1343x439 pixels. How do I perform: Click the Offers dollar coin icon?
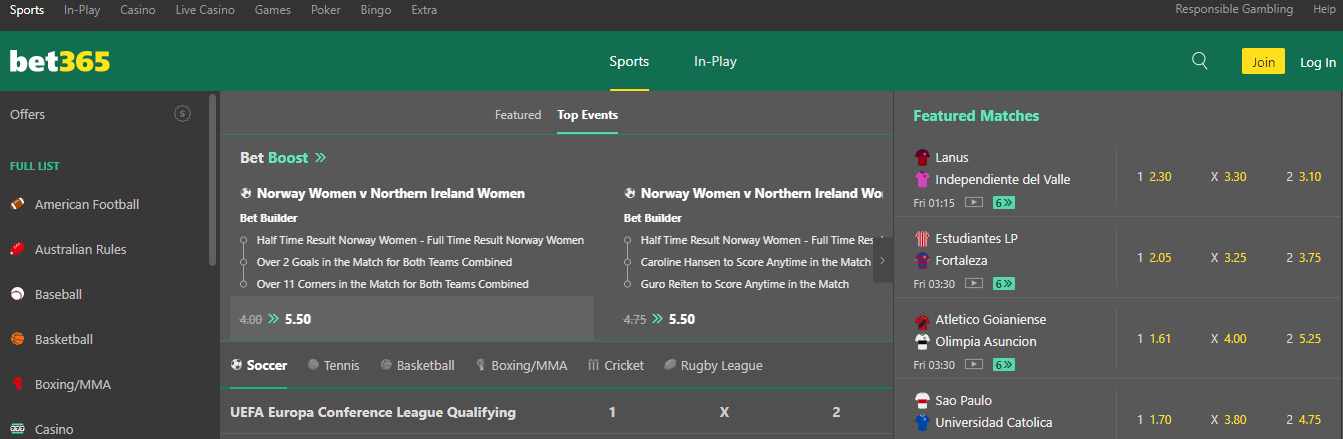(182, 114)
